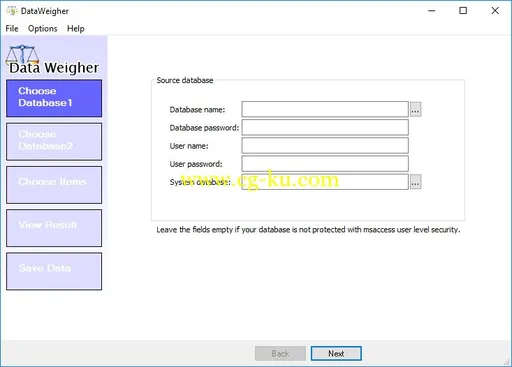The height and width of the screenshot is (367, 512).
Task: Click the User password input field
Action: click(x=325, y=164)
